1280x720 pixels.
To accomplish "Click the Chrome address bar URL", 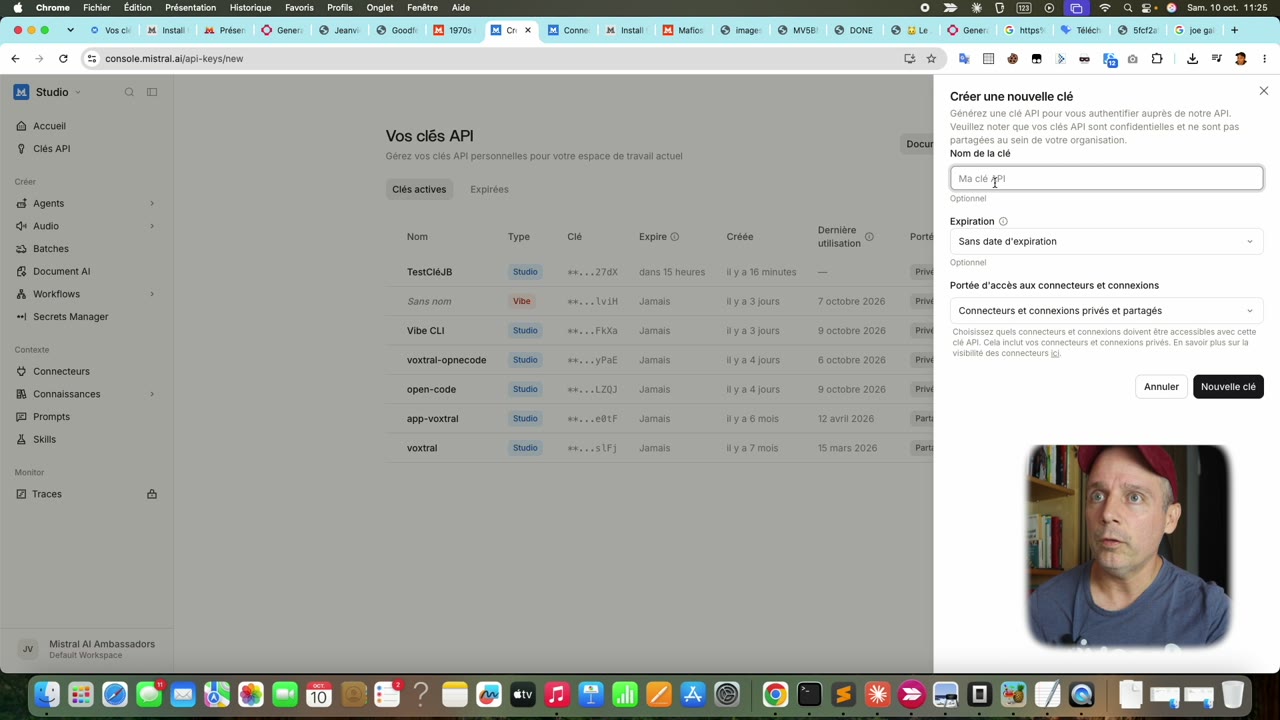I will 174,59.
